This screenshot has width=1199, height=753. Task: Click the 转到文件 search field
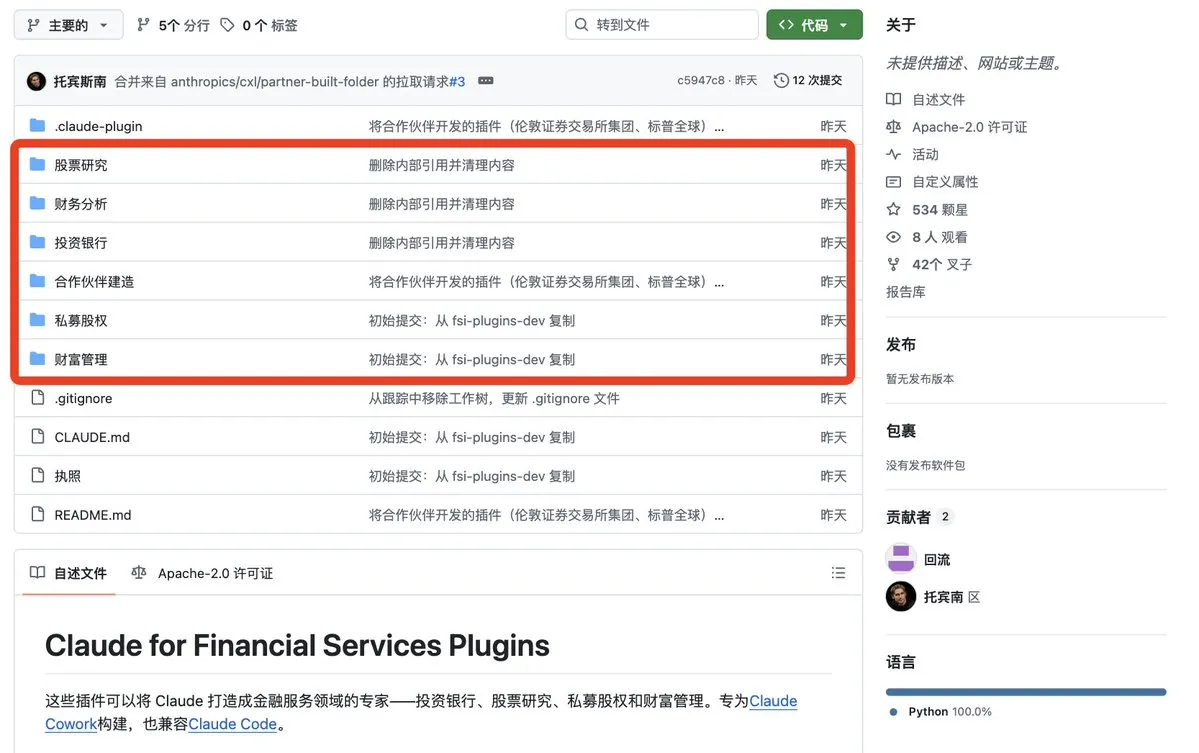pos(662,25)
